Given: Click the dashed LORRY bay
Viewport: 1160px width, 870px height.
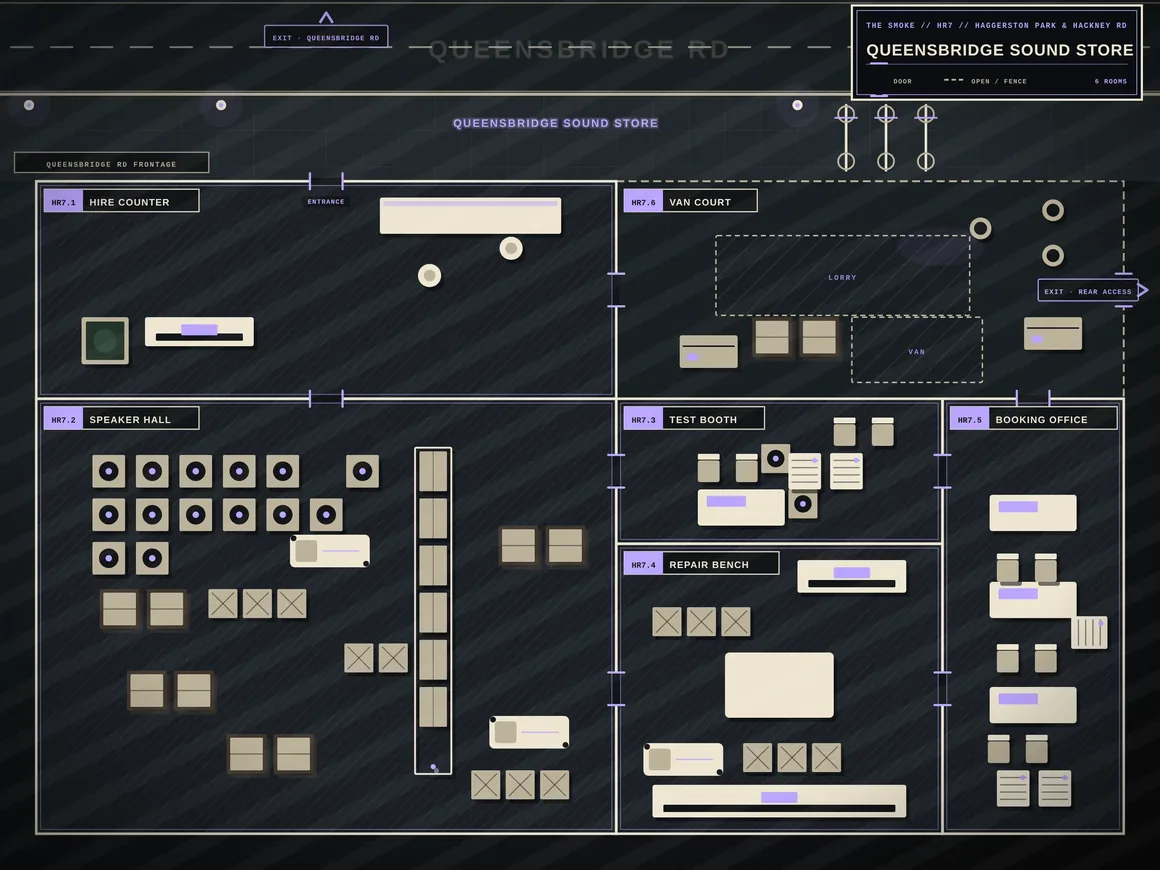Looking at the screenshot, I should (843, 276).
